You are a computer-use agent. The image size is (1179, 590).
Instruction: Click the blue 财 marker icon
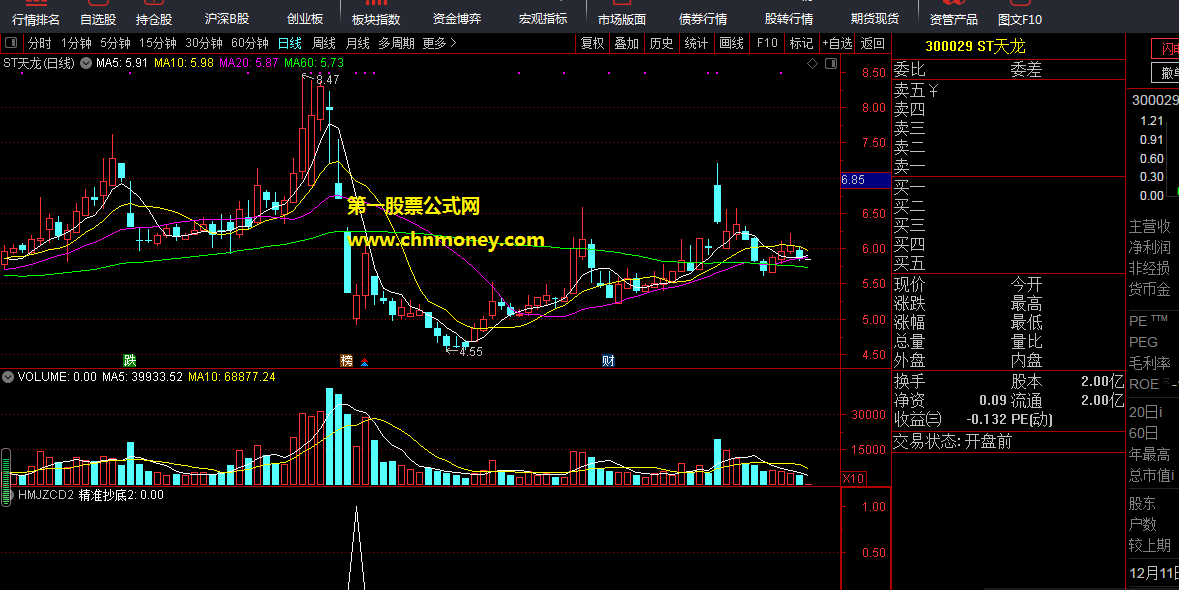point(608,361)
